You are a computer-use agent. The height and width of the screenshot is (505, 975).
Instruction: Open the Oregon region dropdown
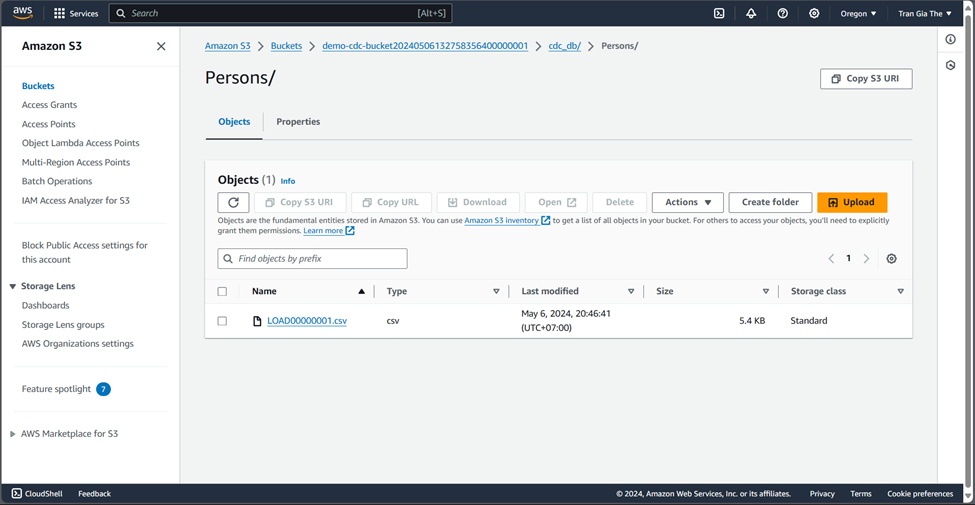[x=858, y=13]
